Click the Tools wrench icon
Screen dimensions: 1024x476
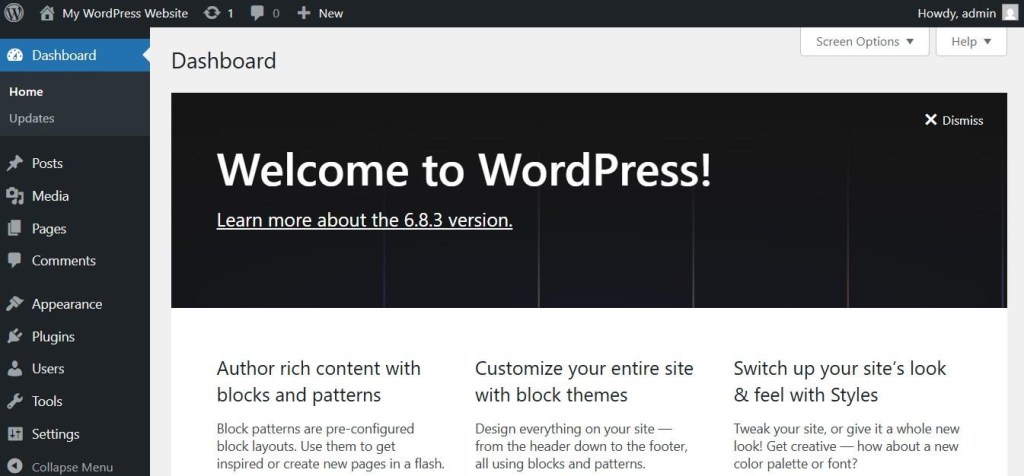(15, 402)
